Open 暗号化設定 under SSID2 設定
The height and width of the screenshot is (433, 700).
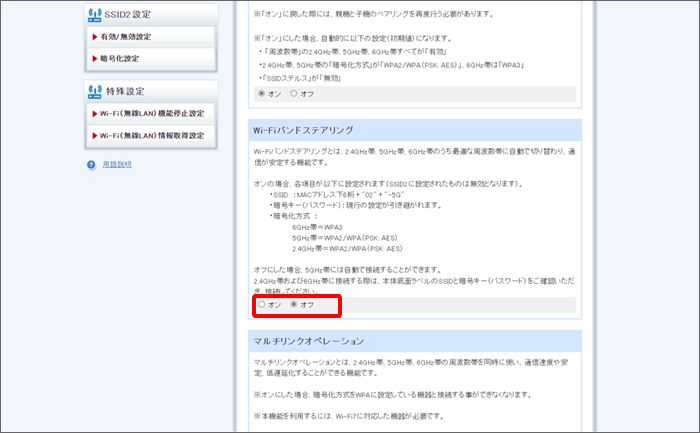[150, 58]
